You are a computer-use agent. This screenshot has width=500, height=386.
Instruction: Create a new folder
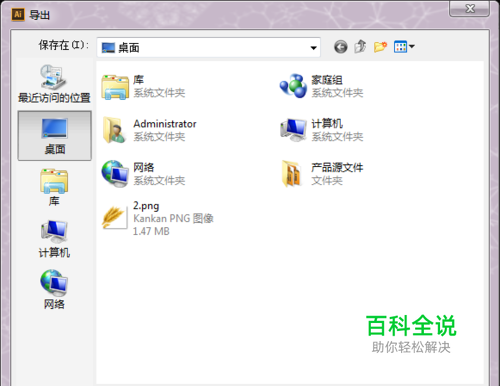tap(380, 47)
